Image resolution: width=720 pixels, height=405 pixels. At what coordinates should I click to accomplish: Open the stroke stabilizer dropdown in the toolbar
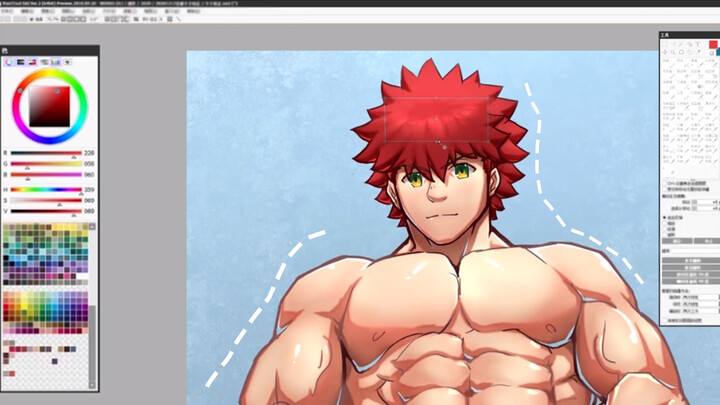(150, 19)
